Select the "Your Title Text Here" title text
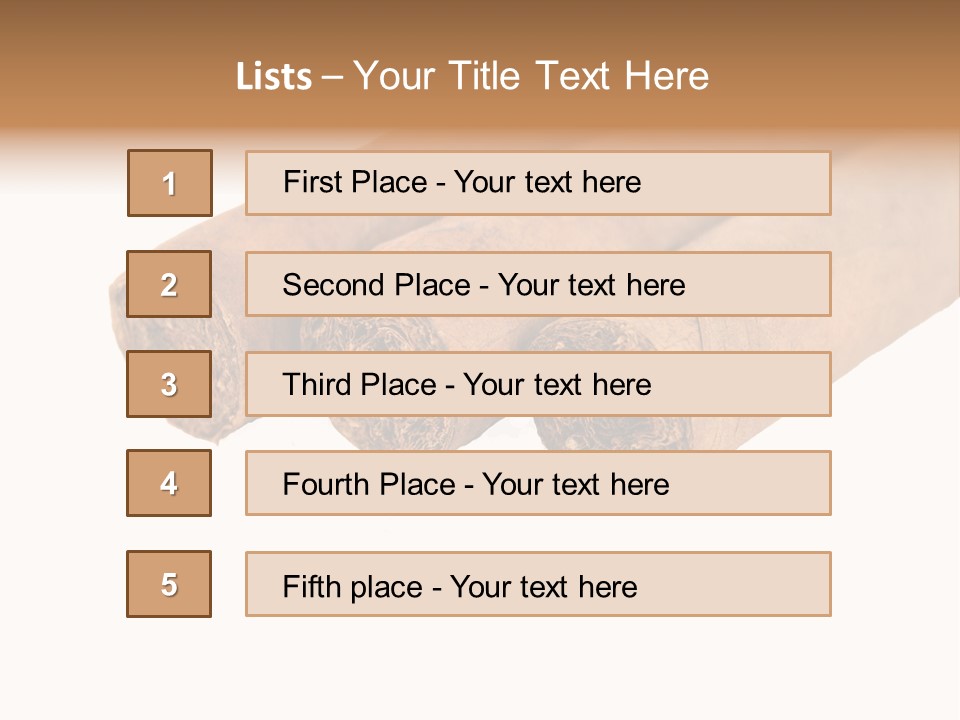The image size is (960, 720). click(531, 76)
